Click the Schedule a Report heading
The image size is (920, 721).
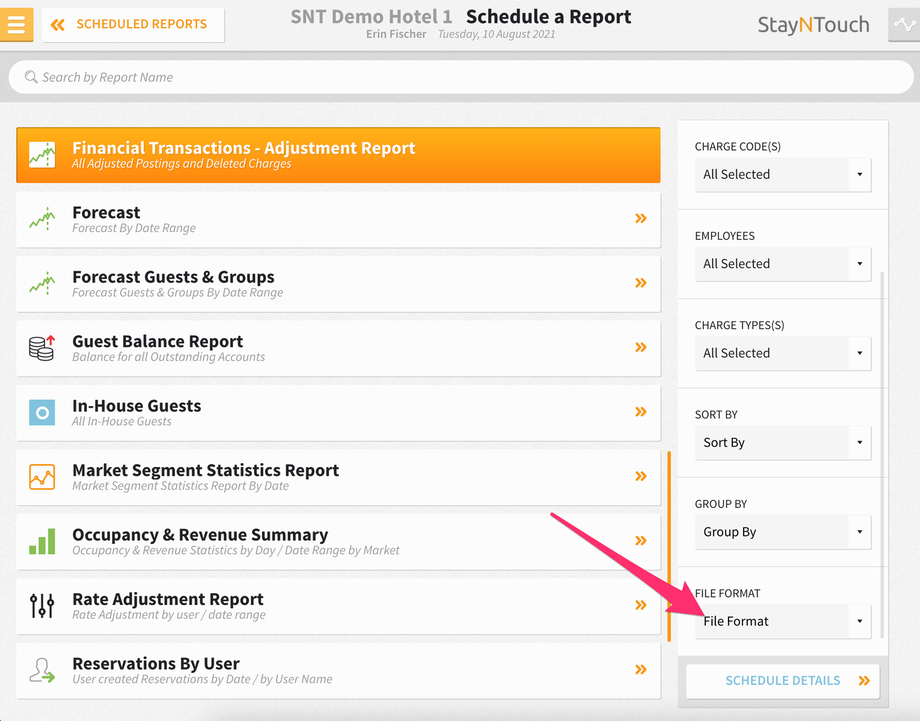point(549,16)
